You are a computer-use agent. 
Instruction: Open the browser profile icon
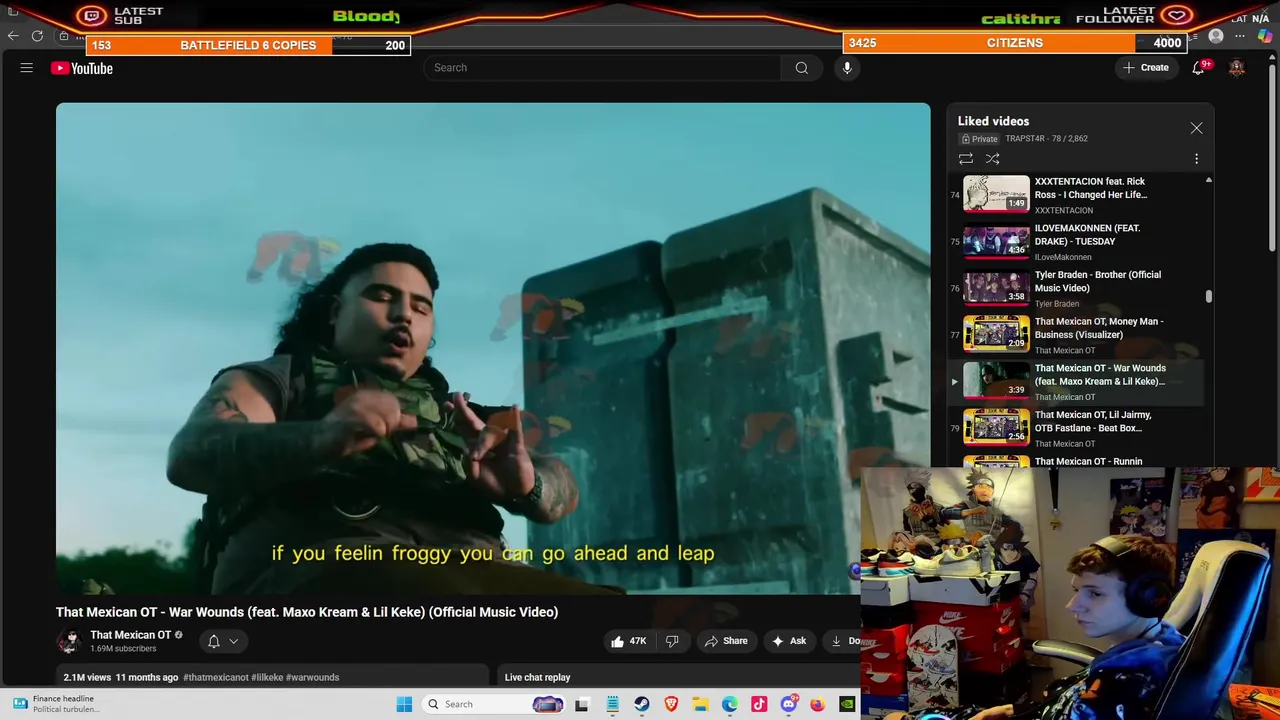(1216, 36)
